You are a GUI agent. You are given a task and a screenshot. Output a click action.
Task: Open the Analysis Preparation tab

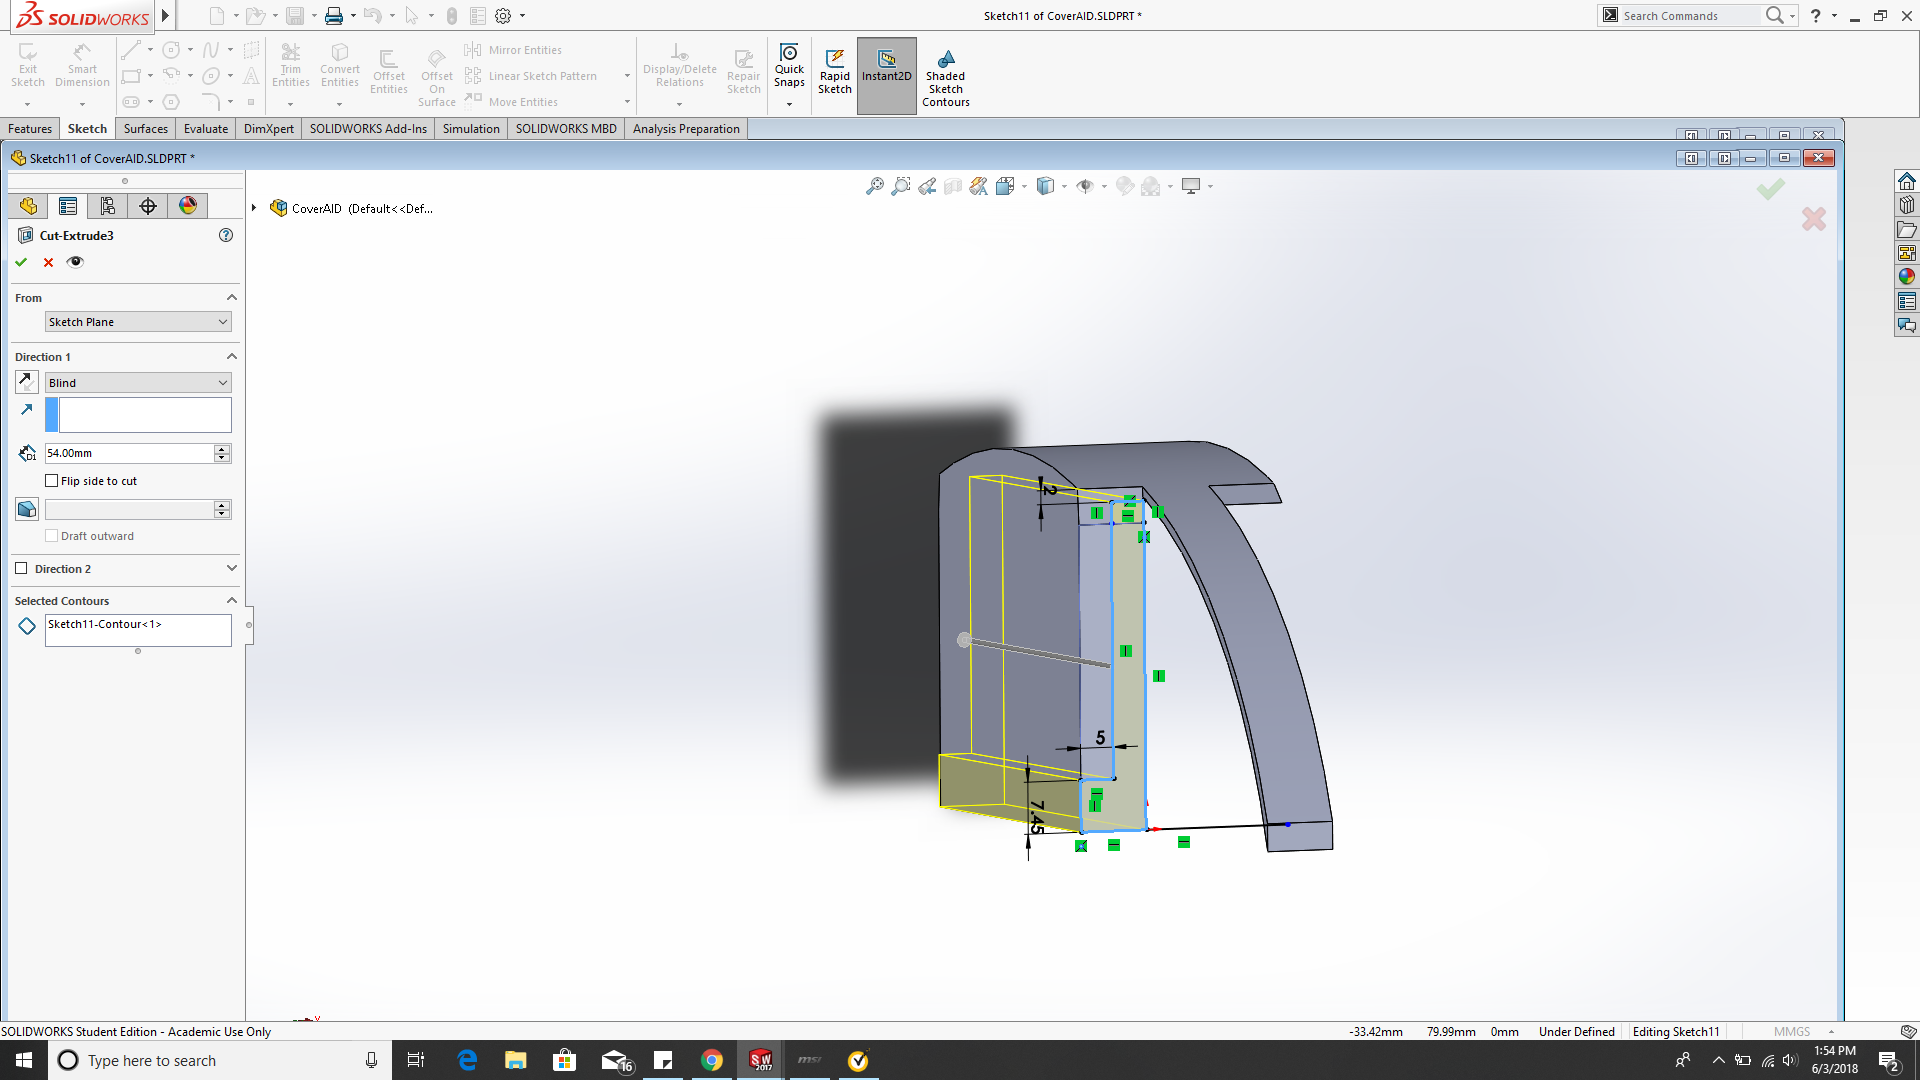click(x=686, y=129)
